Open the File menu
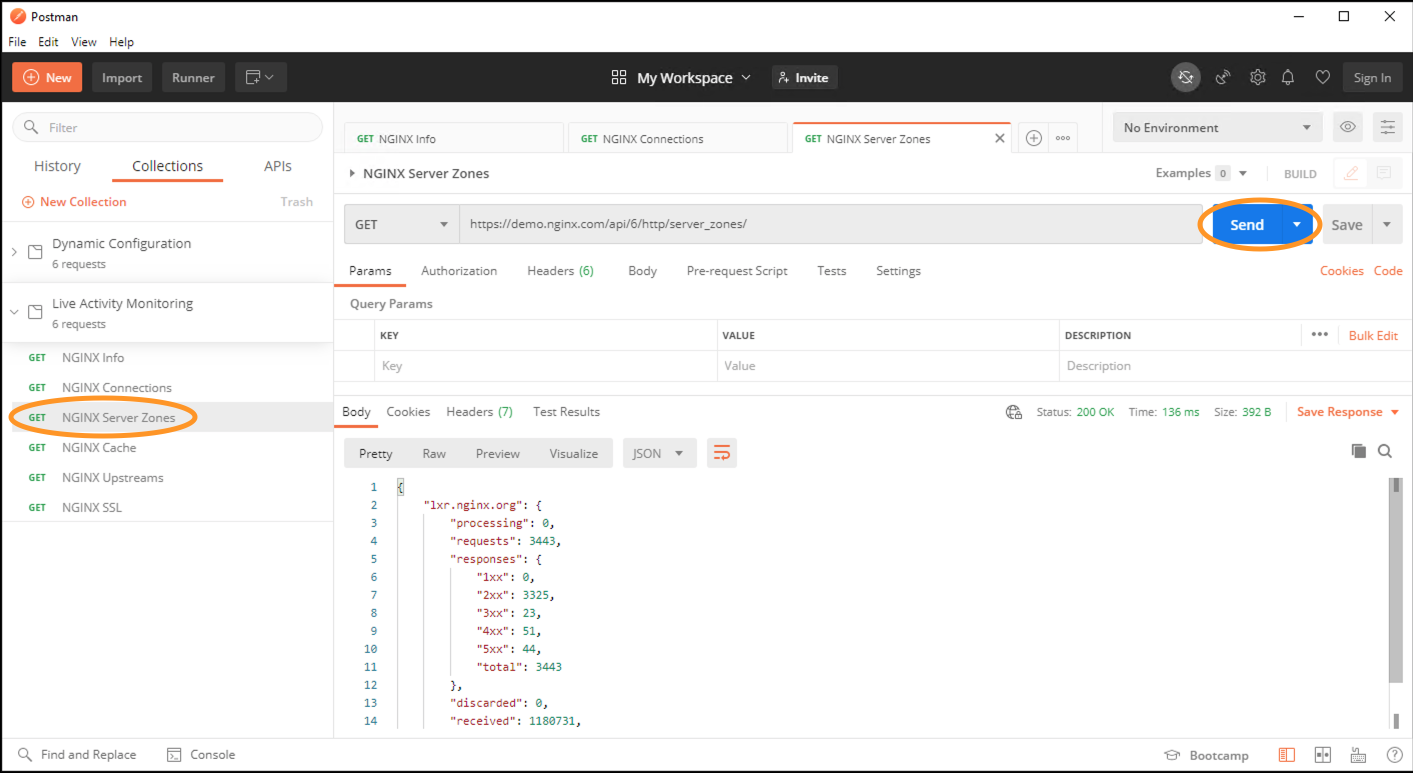1413x773 pixels. (17, 42)
